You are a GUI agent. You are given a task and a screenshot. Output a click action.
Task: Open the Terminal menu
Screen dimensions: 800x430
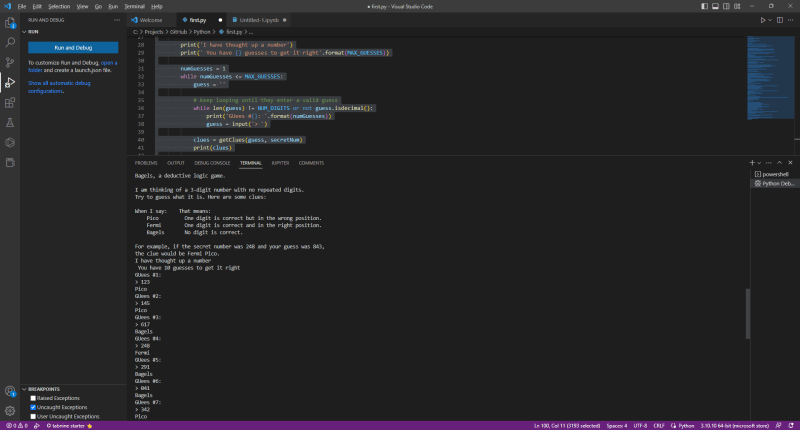135,7
